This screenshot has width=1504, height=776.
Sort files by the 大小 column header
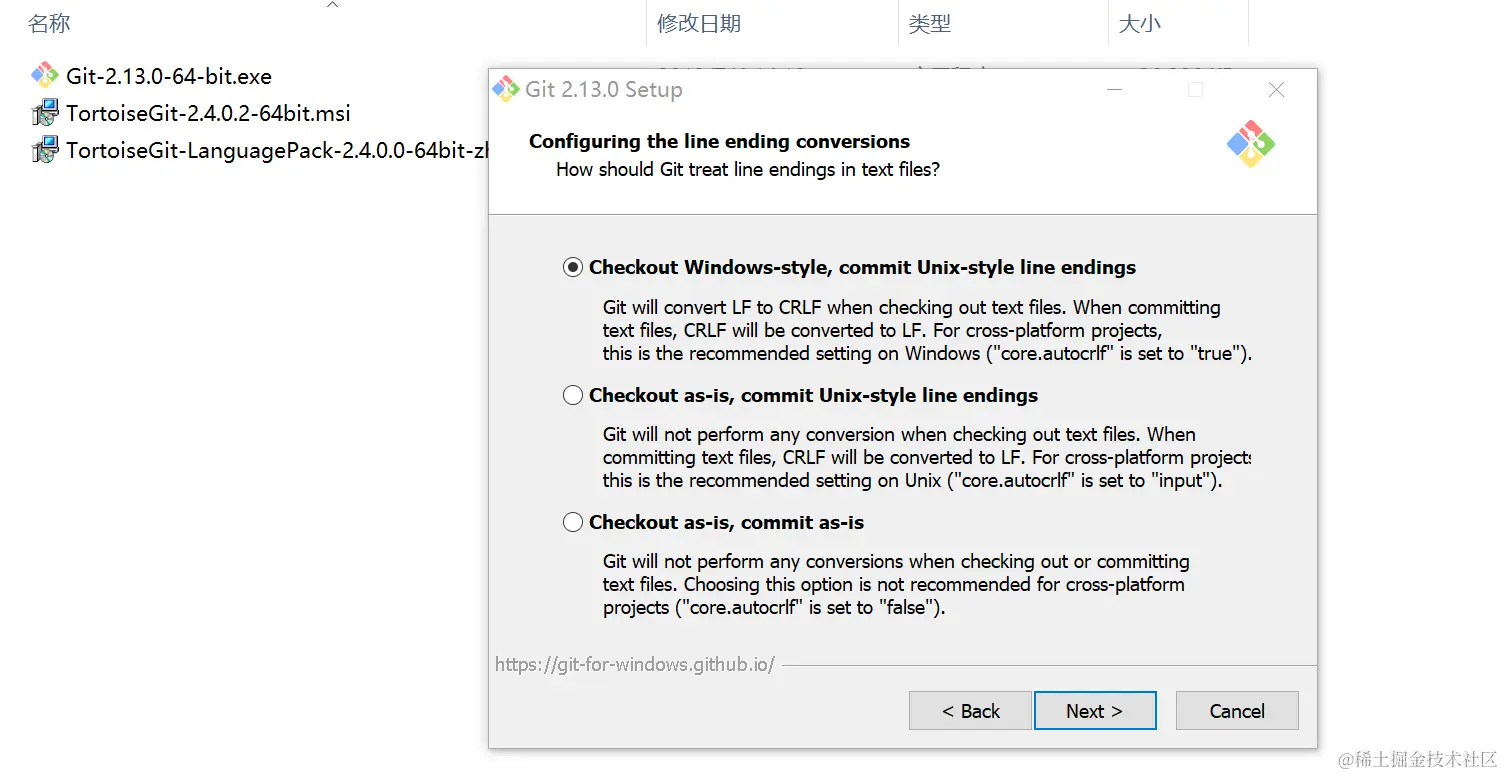tap(1139, 23)
